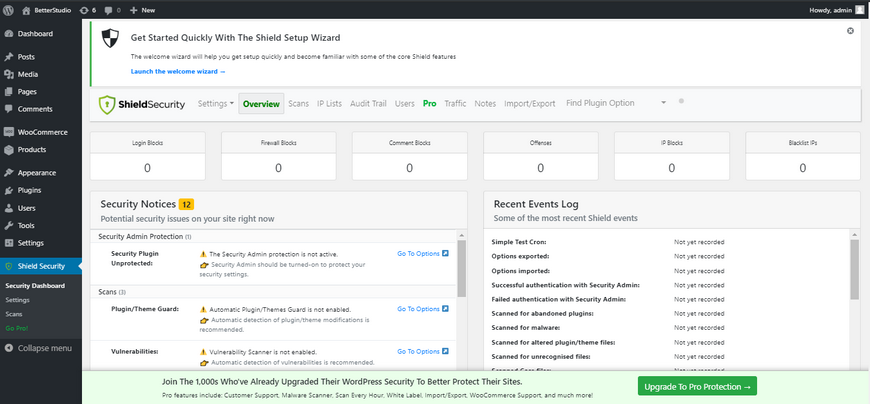The height and width of the screenshot is (404, 870).
Task: Open the Traffic tab
Action: (x=456, y=104)
